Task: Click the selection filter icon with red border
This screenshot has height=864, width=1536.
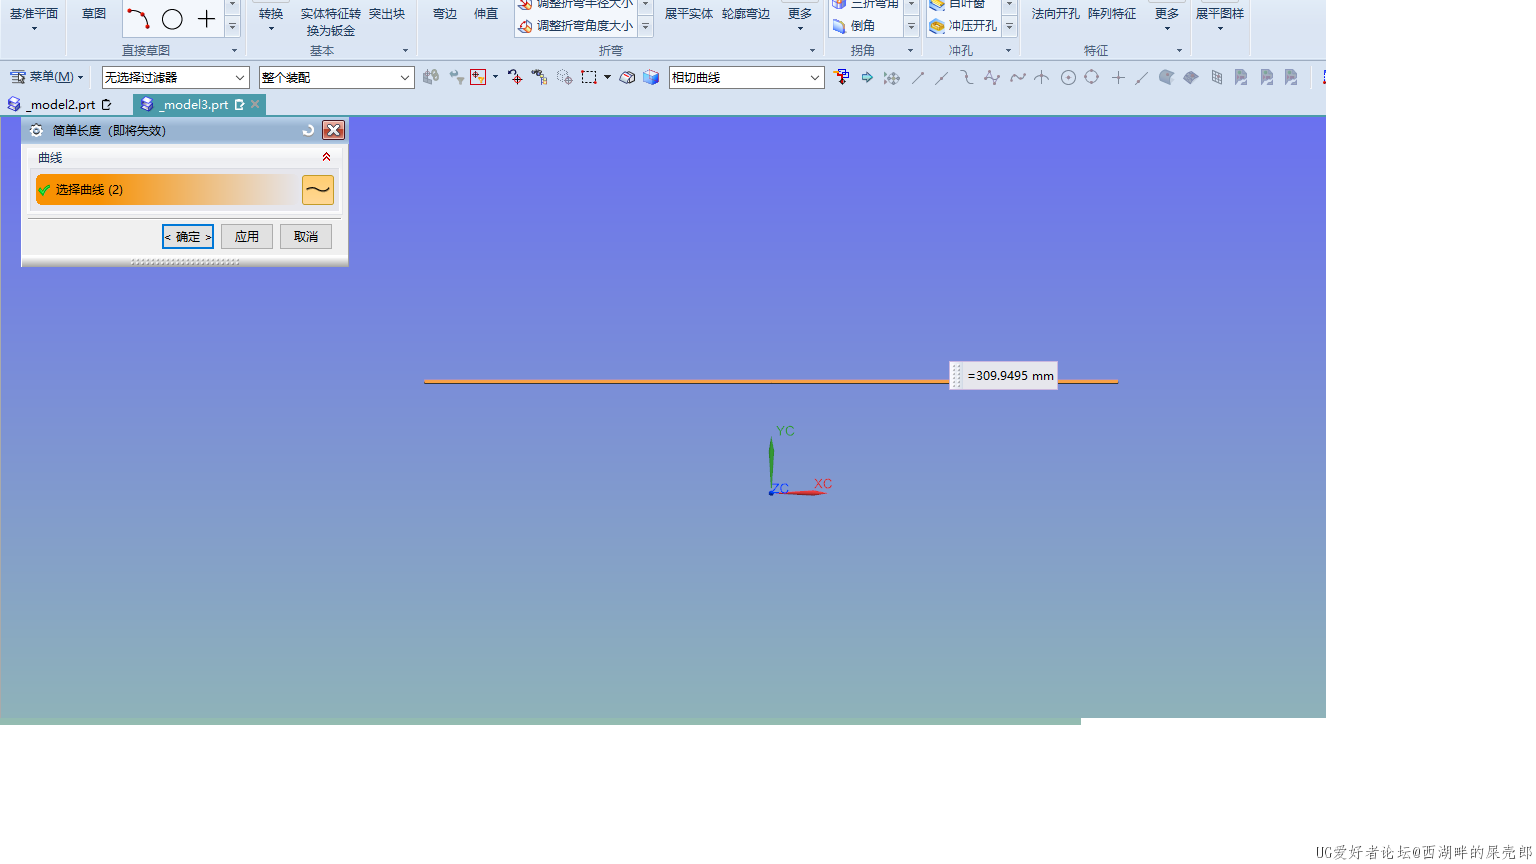Action: pyautogui.click(x=478, y=77)
